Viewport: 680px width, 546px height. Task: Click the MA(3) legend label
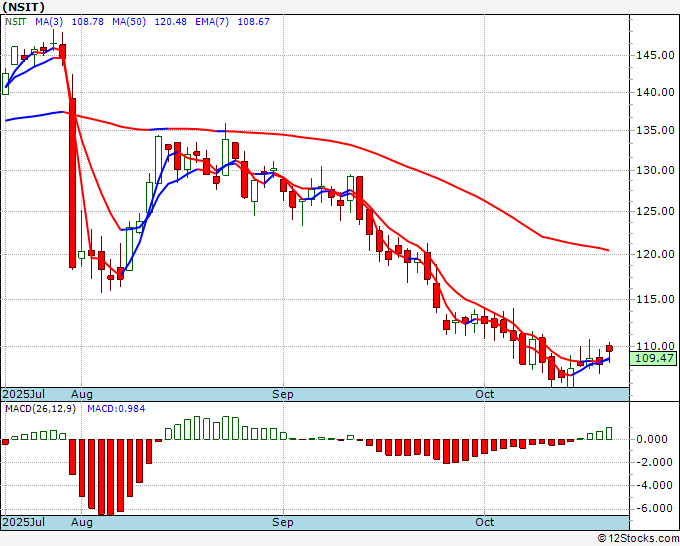point(49,22)
